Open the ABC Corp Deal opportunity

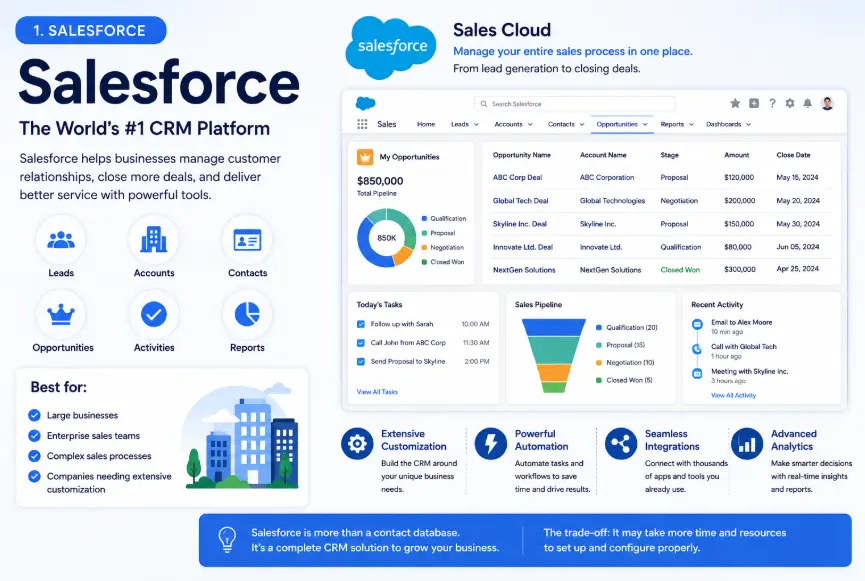tap(517, 178)
